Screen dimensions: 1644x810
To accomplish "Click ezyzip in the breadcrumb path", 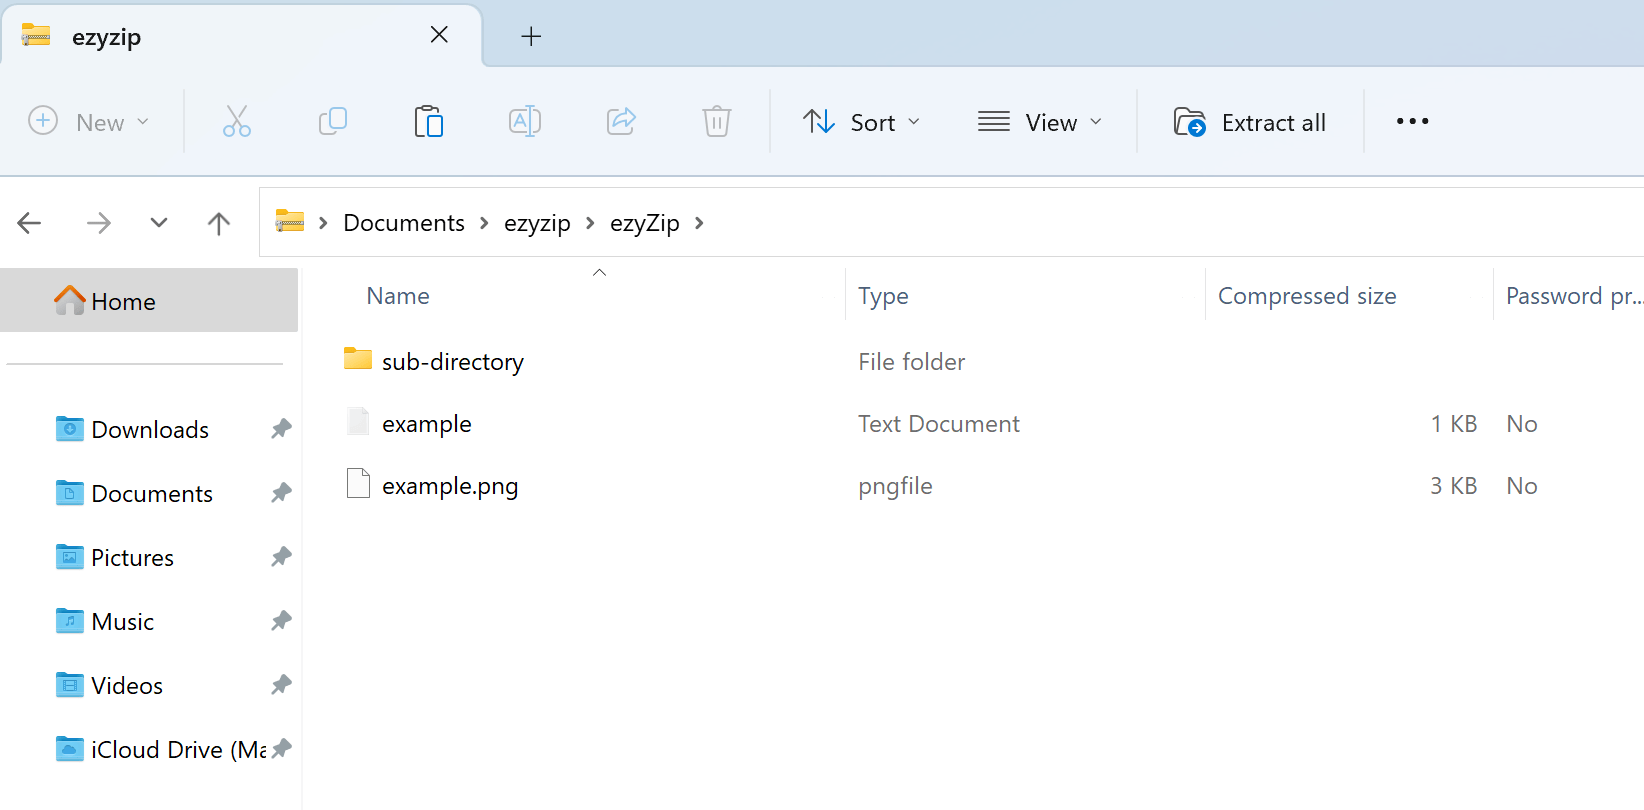I will (537, 223).
